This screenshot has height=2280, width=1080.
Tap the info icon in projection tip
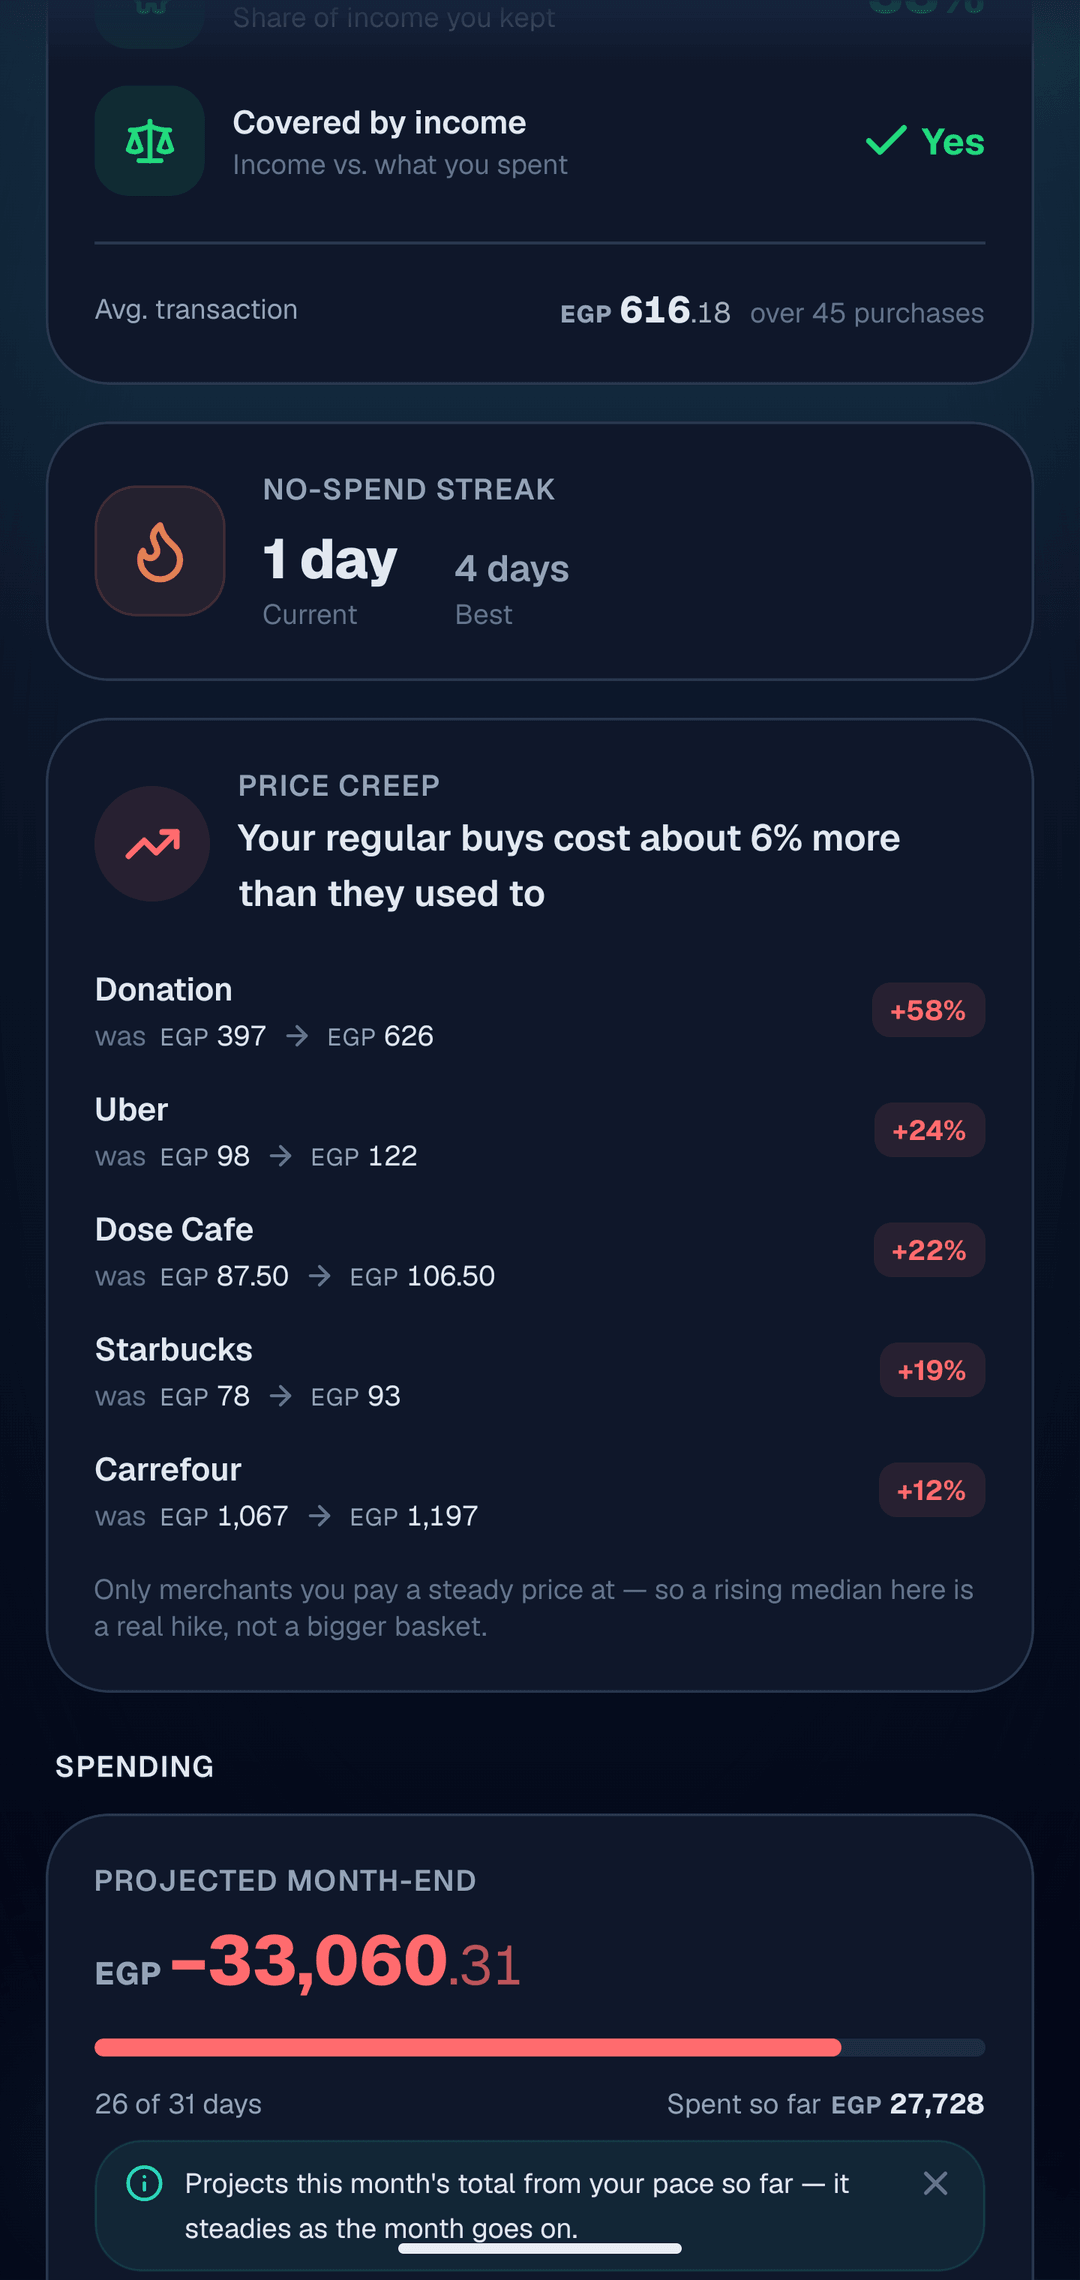(x=145, y=2183)
